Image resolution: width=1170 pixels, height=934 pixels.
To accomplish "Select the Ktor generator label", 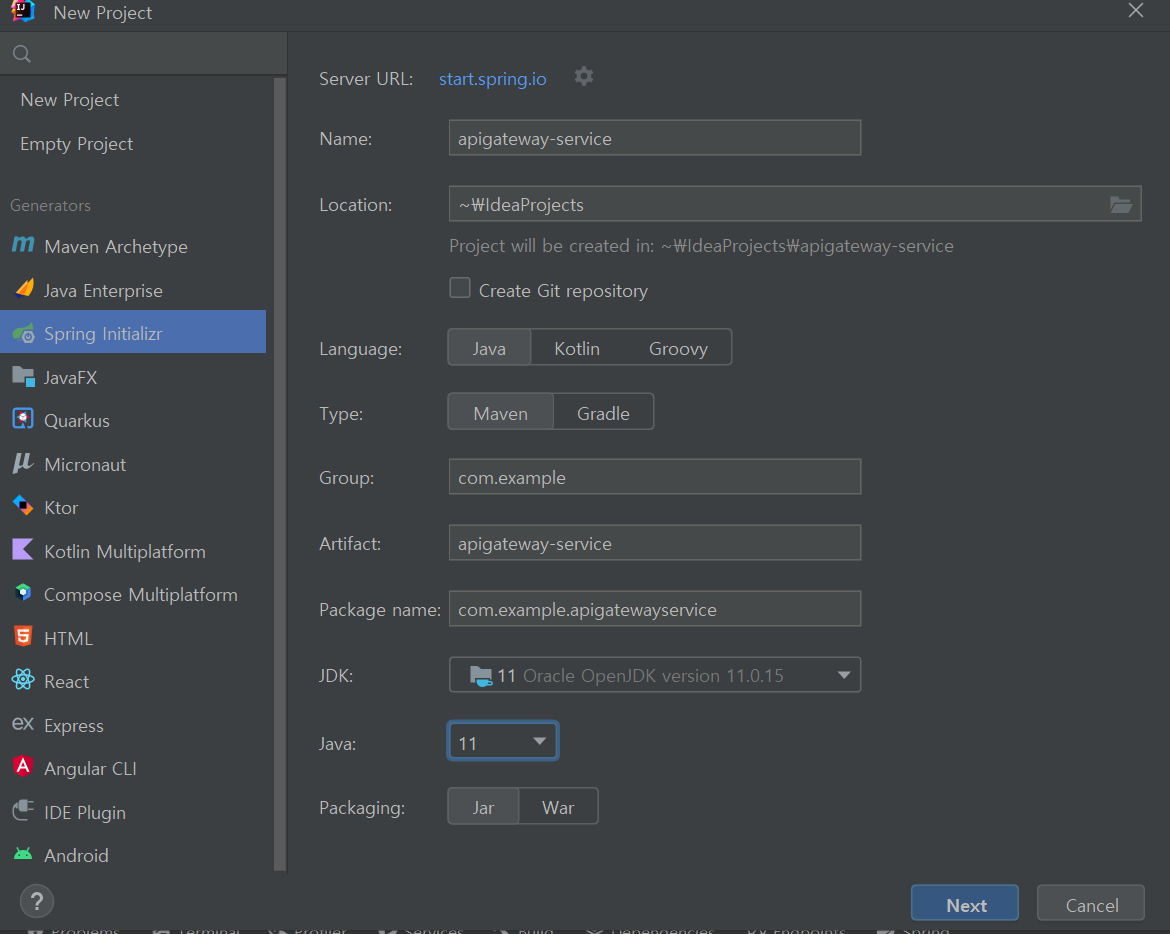I will (x=61, y=508).
